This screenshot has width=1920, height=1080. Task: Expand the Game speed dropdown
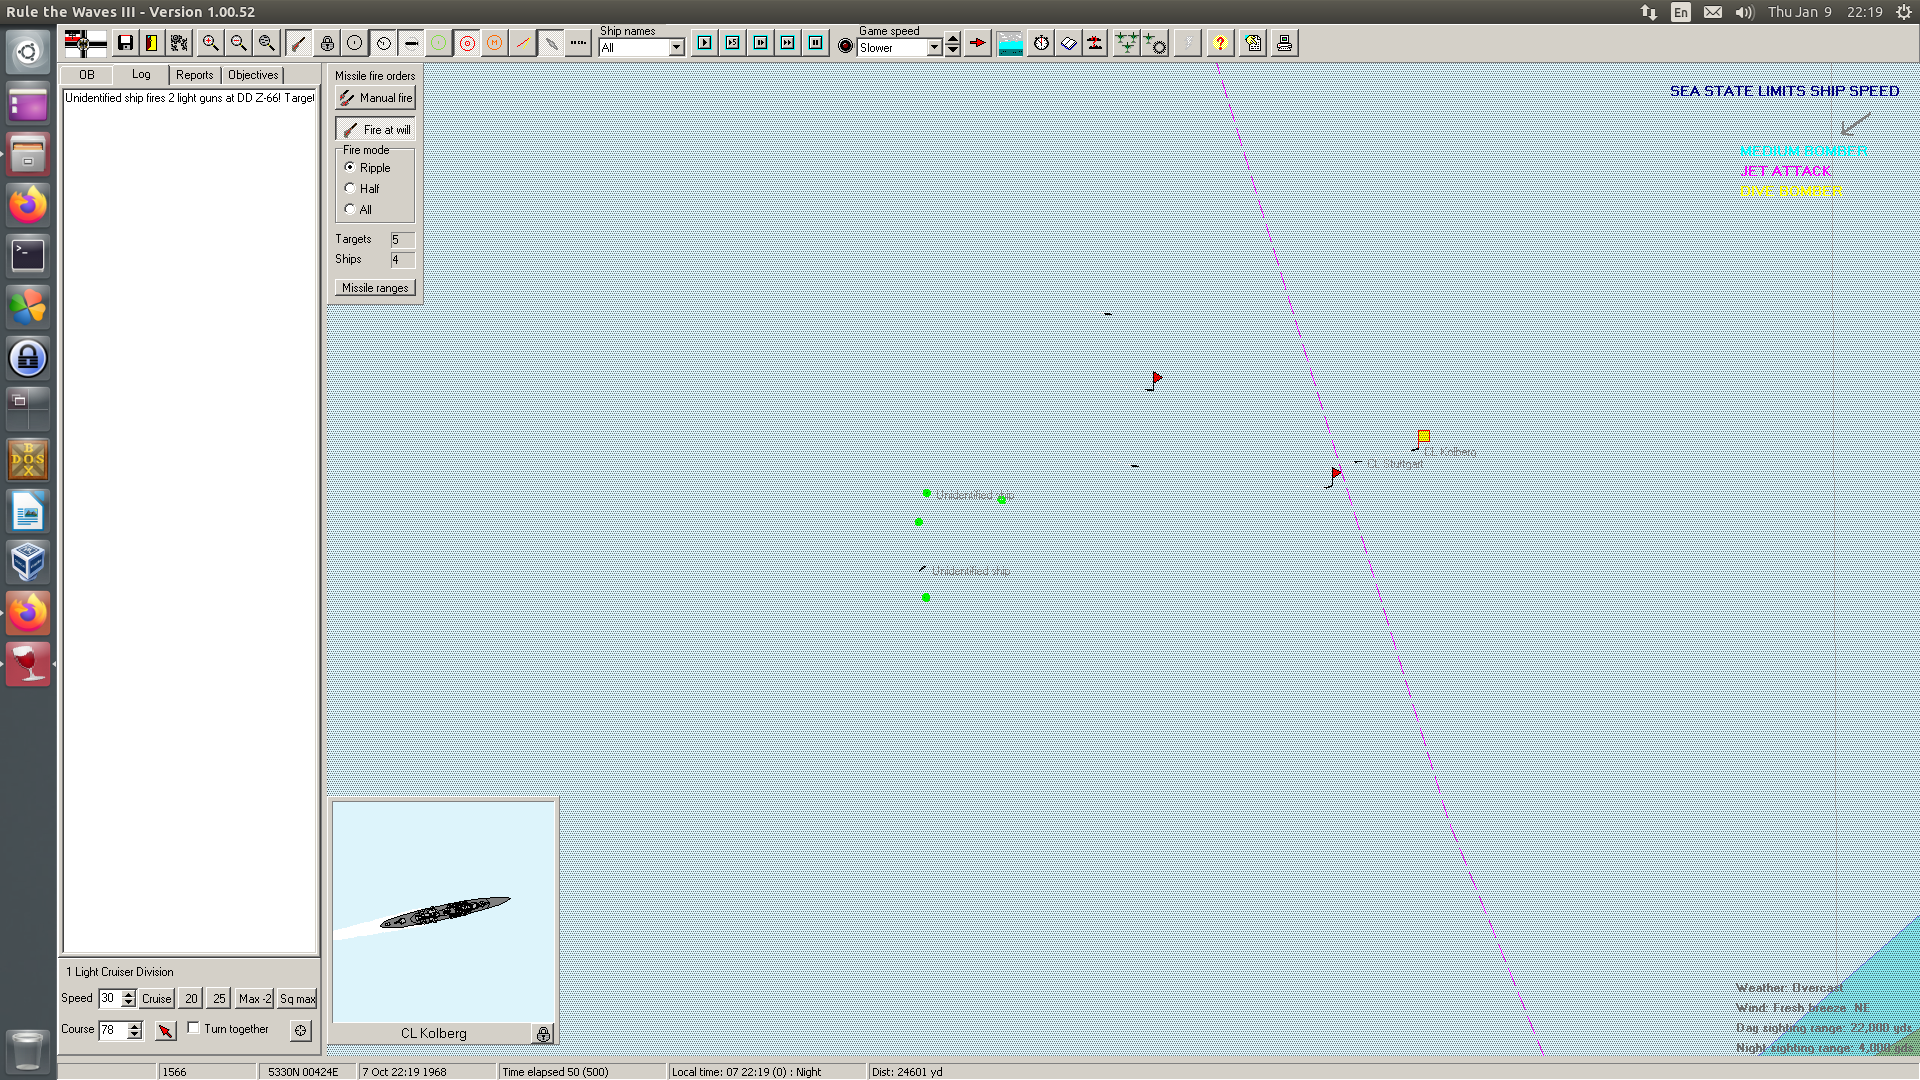pyautogui.click(x=934, y=47)
